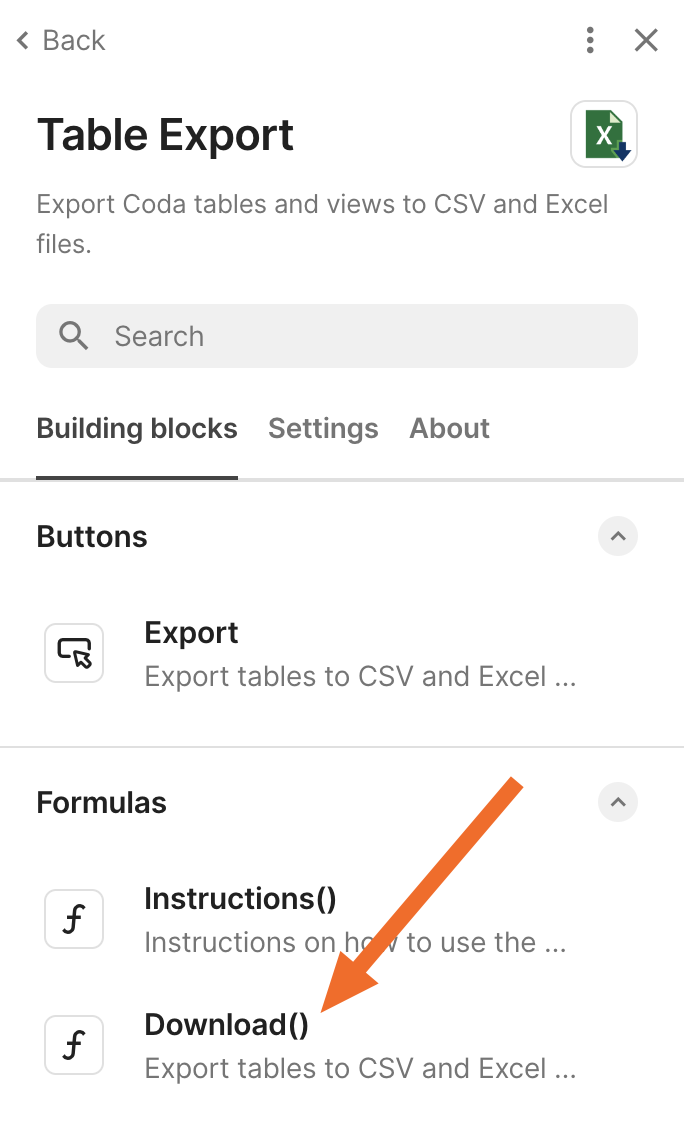Click the Table Export title heading

click(166, 135)
